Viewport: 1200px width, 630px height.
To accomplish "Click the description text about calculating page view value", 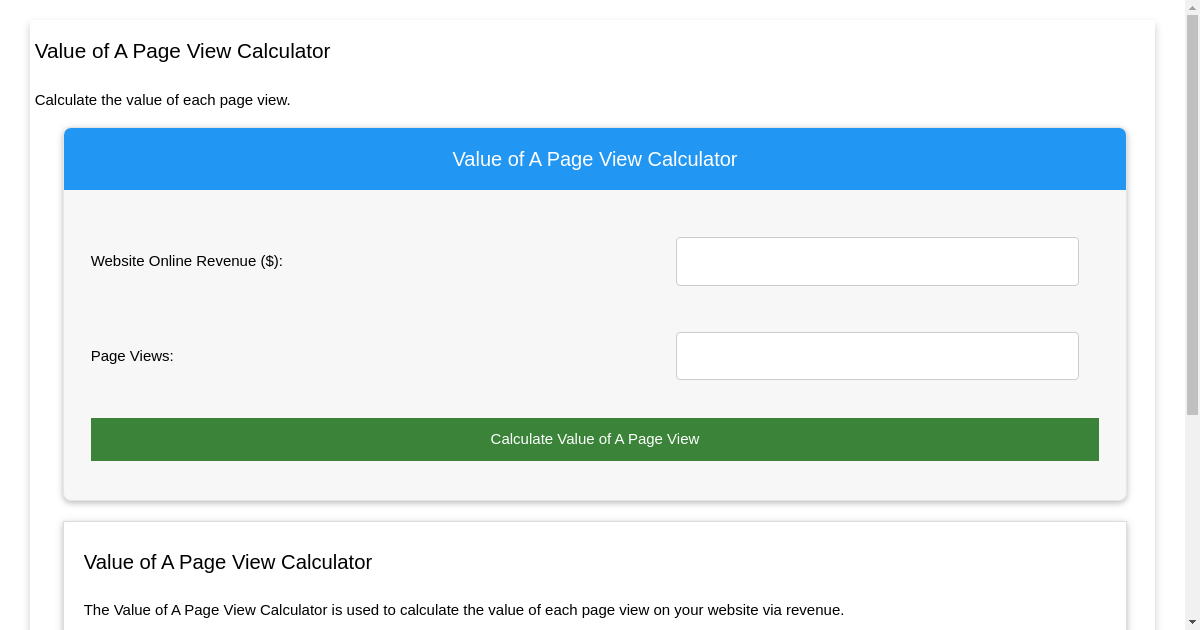I will tap(163, 100).
